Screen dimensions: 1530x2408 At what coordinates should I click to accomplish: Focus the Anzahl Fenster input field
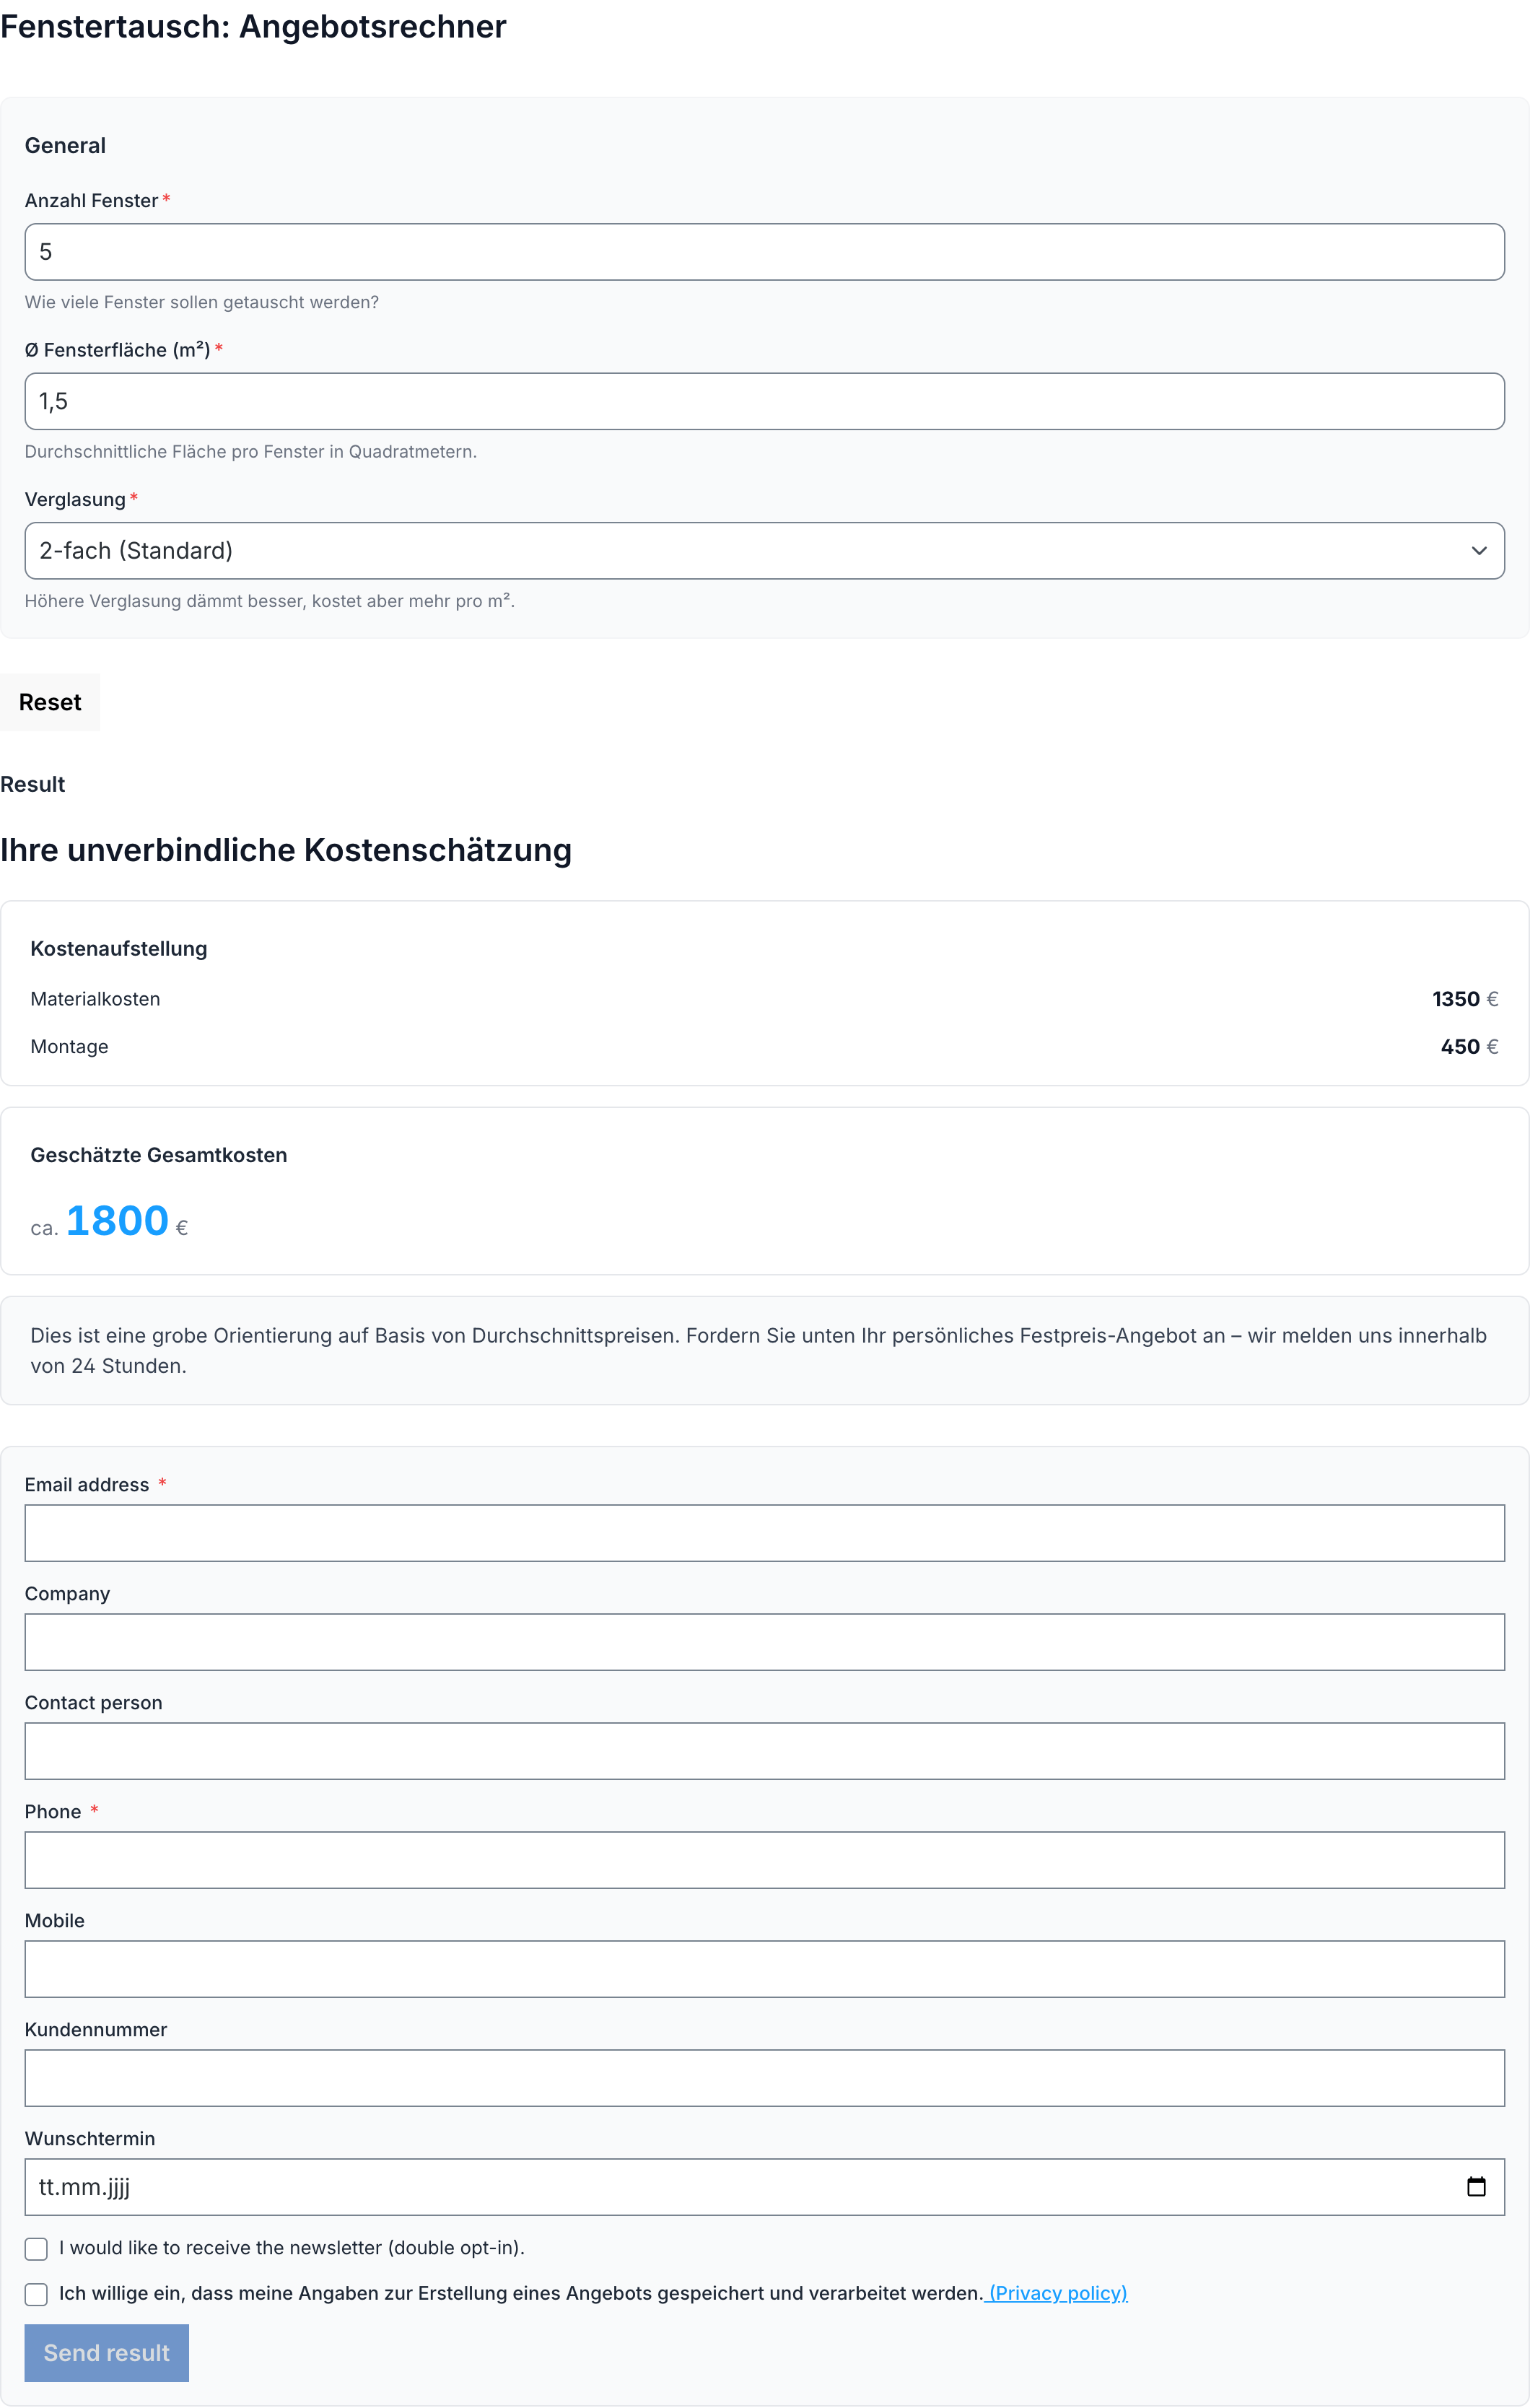click(x=764, y=252)
